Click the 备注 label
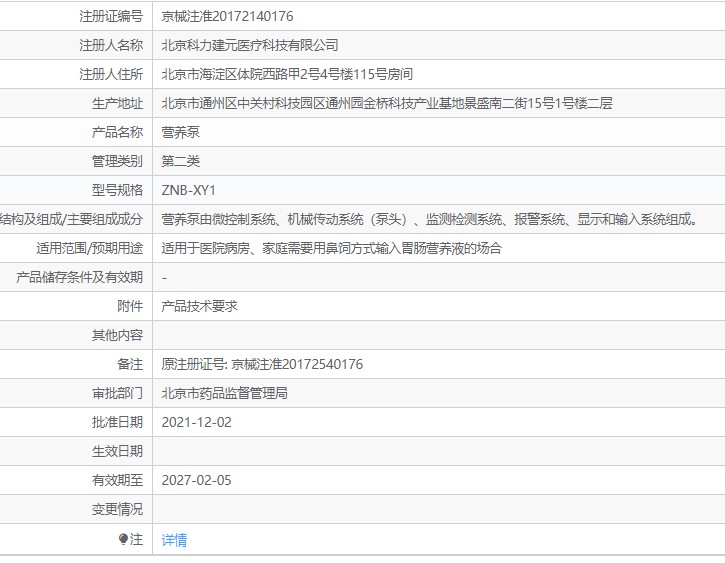 click(130, 364)
